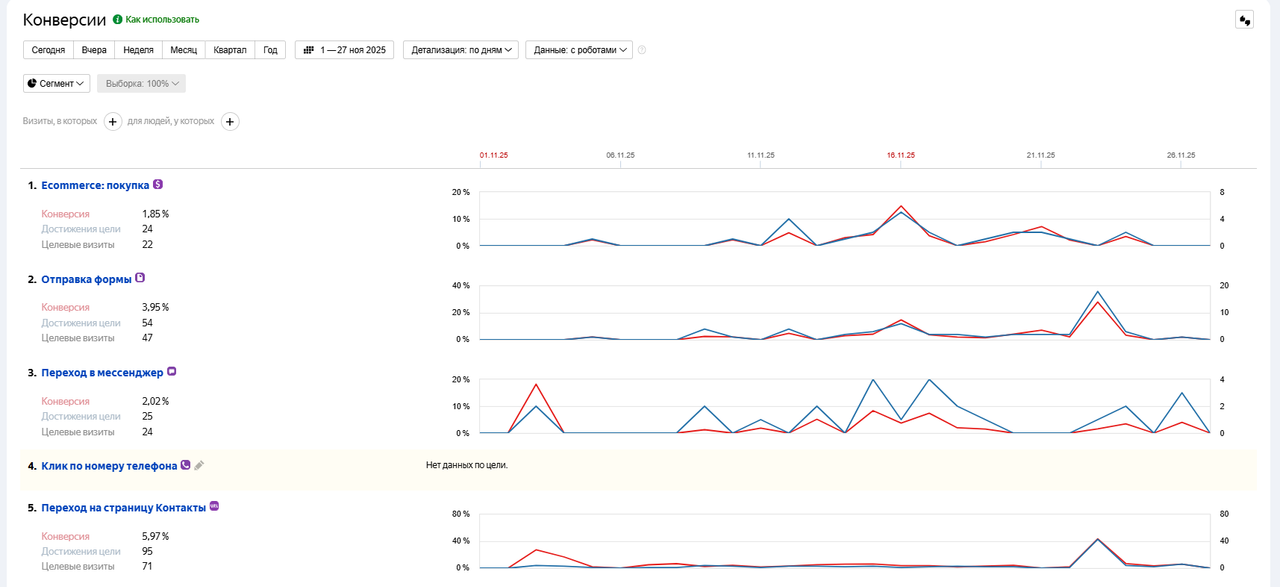Click 'Целевые визиты' label under Отправка формы
The width and height of the screenshot is (1280, 587).
(x=78, y=338)
